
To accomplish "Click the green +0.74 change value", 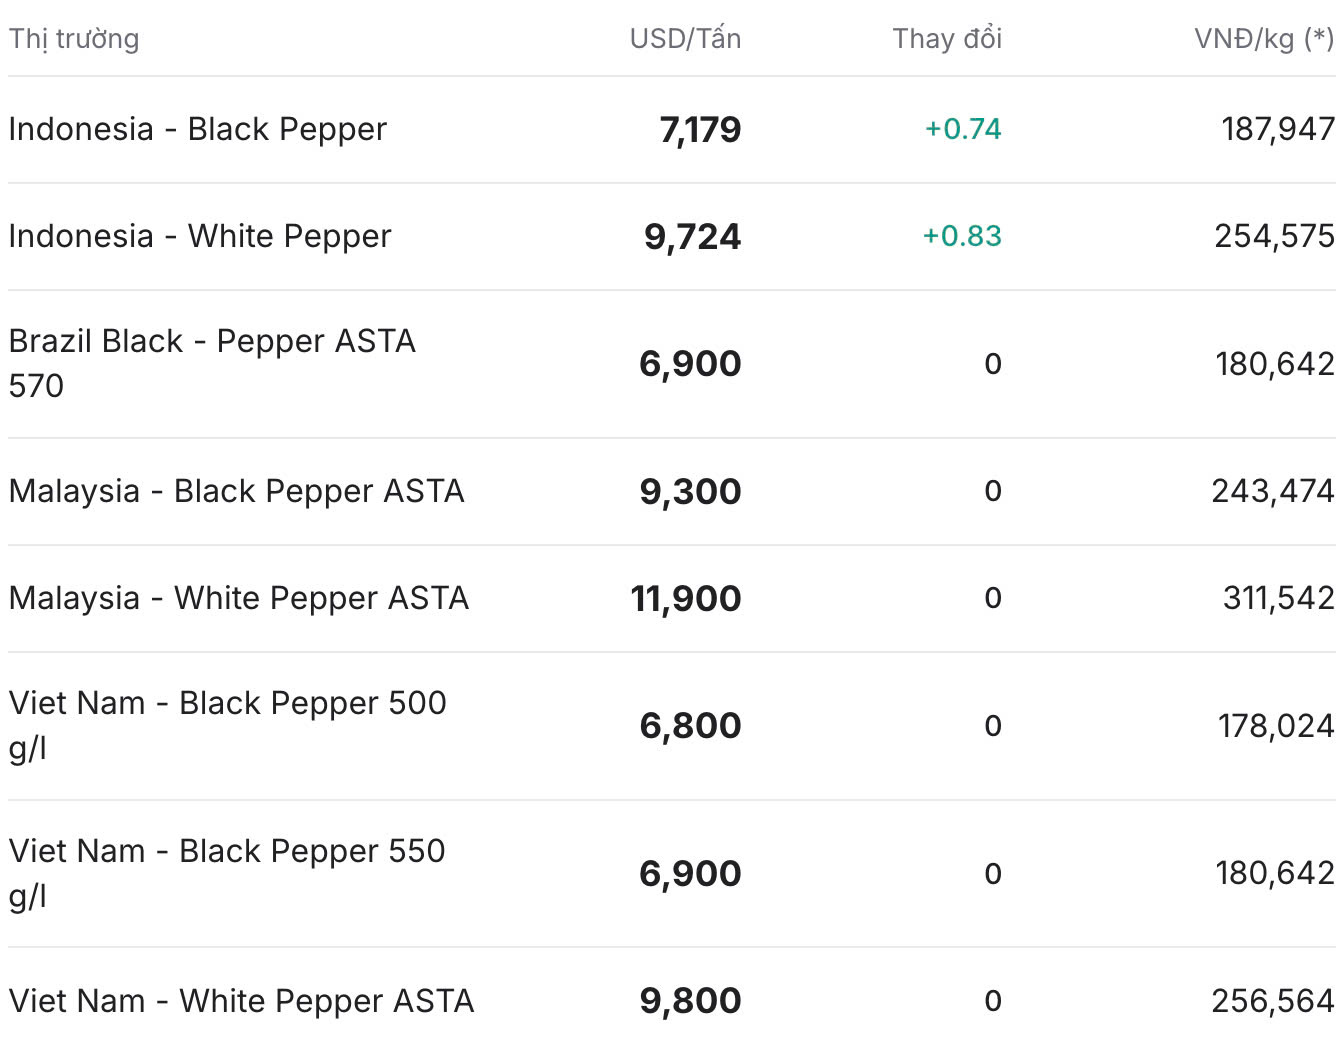I will pos(963,129).
